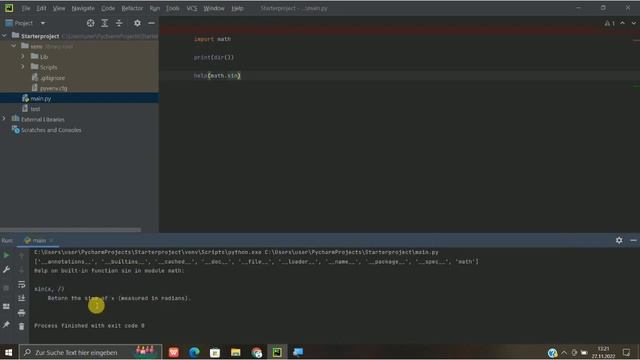Screen dimensions: 640x360
Task: Collapse the Starterproject root folder
Action: tap(4, 36)
